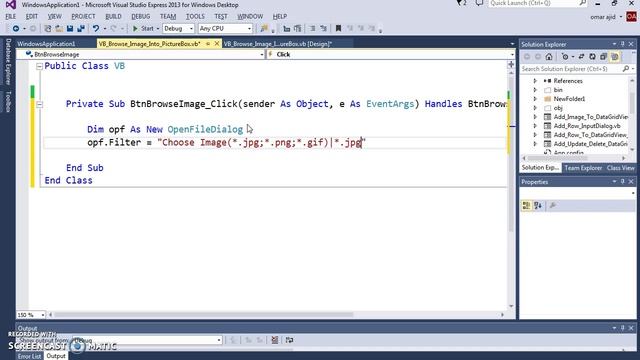Open the DEBUG menu
The image size is (640, 360).
coord(140,16)
